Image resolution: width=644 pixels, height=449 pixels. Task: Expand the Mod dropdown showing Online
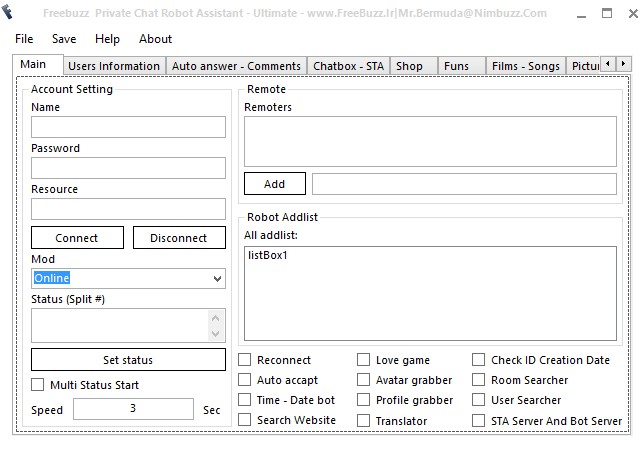(217, 279)
